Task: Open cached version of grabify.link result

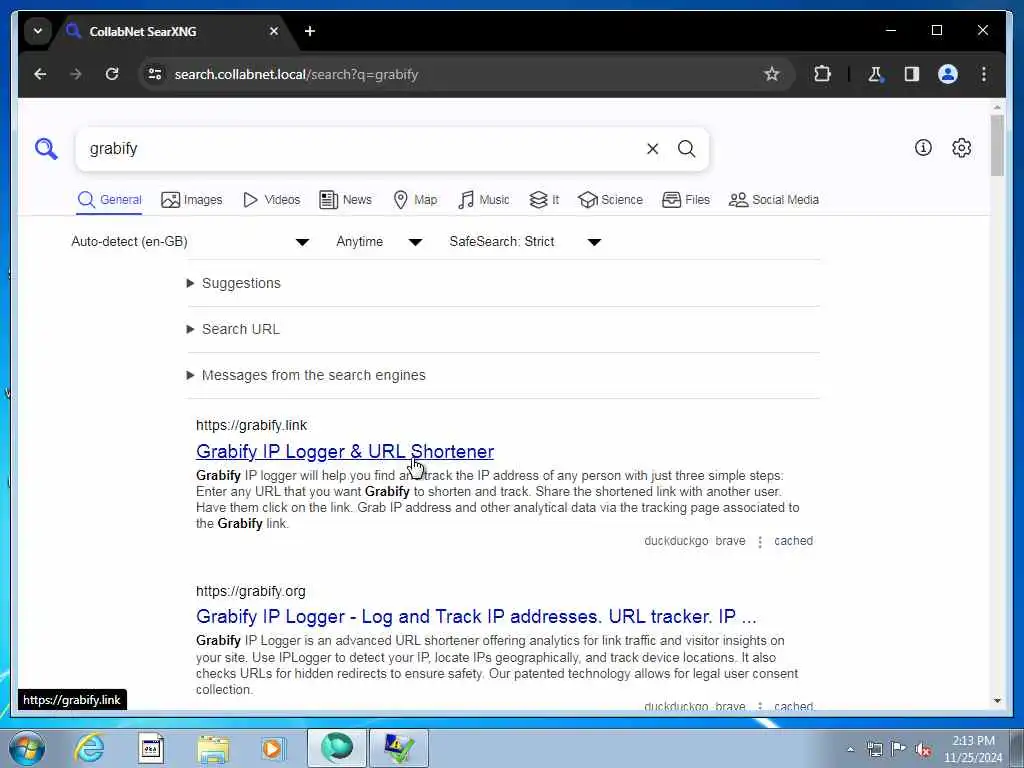Action: pos(793,541)
